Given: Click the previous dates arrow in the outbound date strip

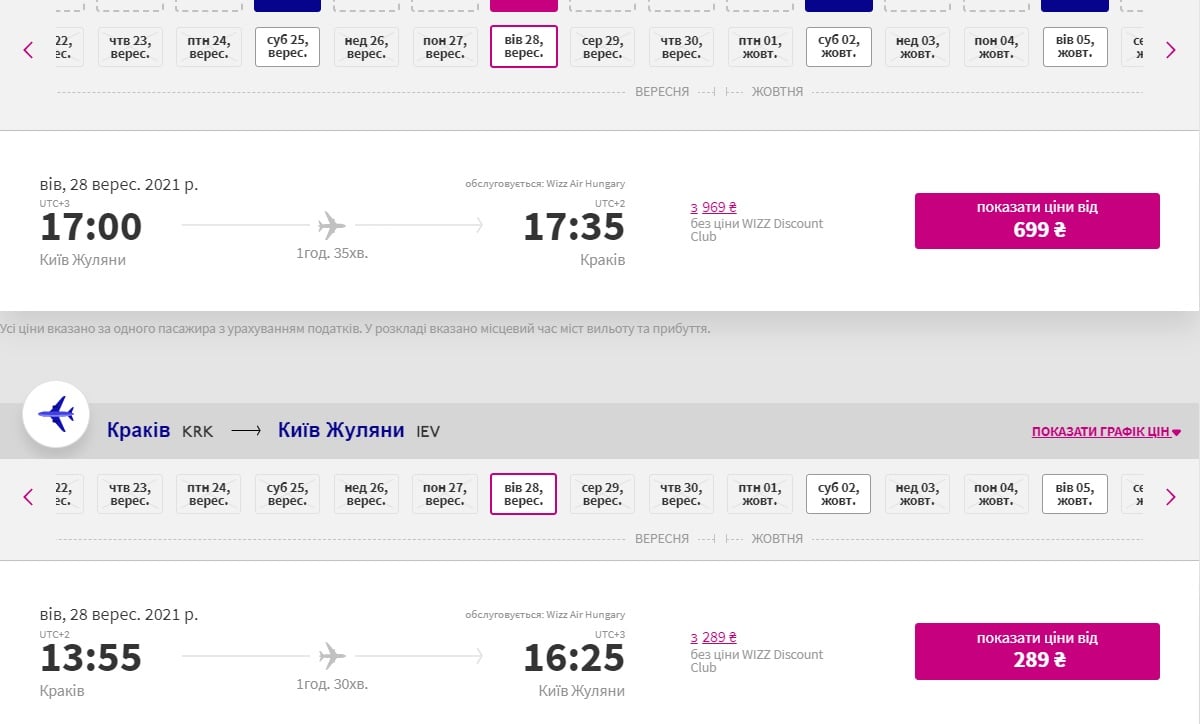Looking at the screenshot, I should [x=28, y=49].
